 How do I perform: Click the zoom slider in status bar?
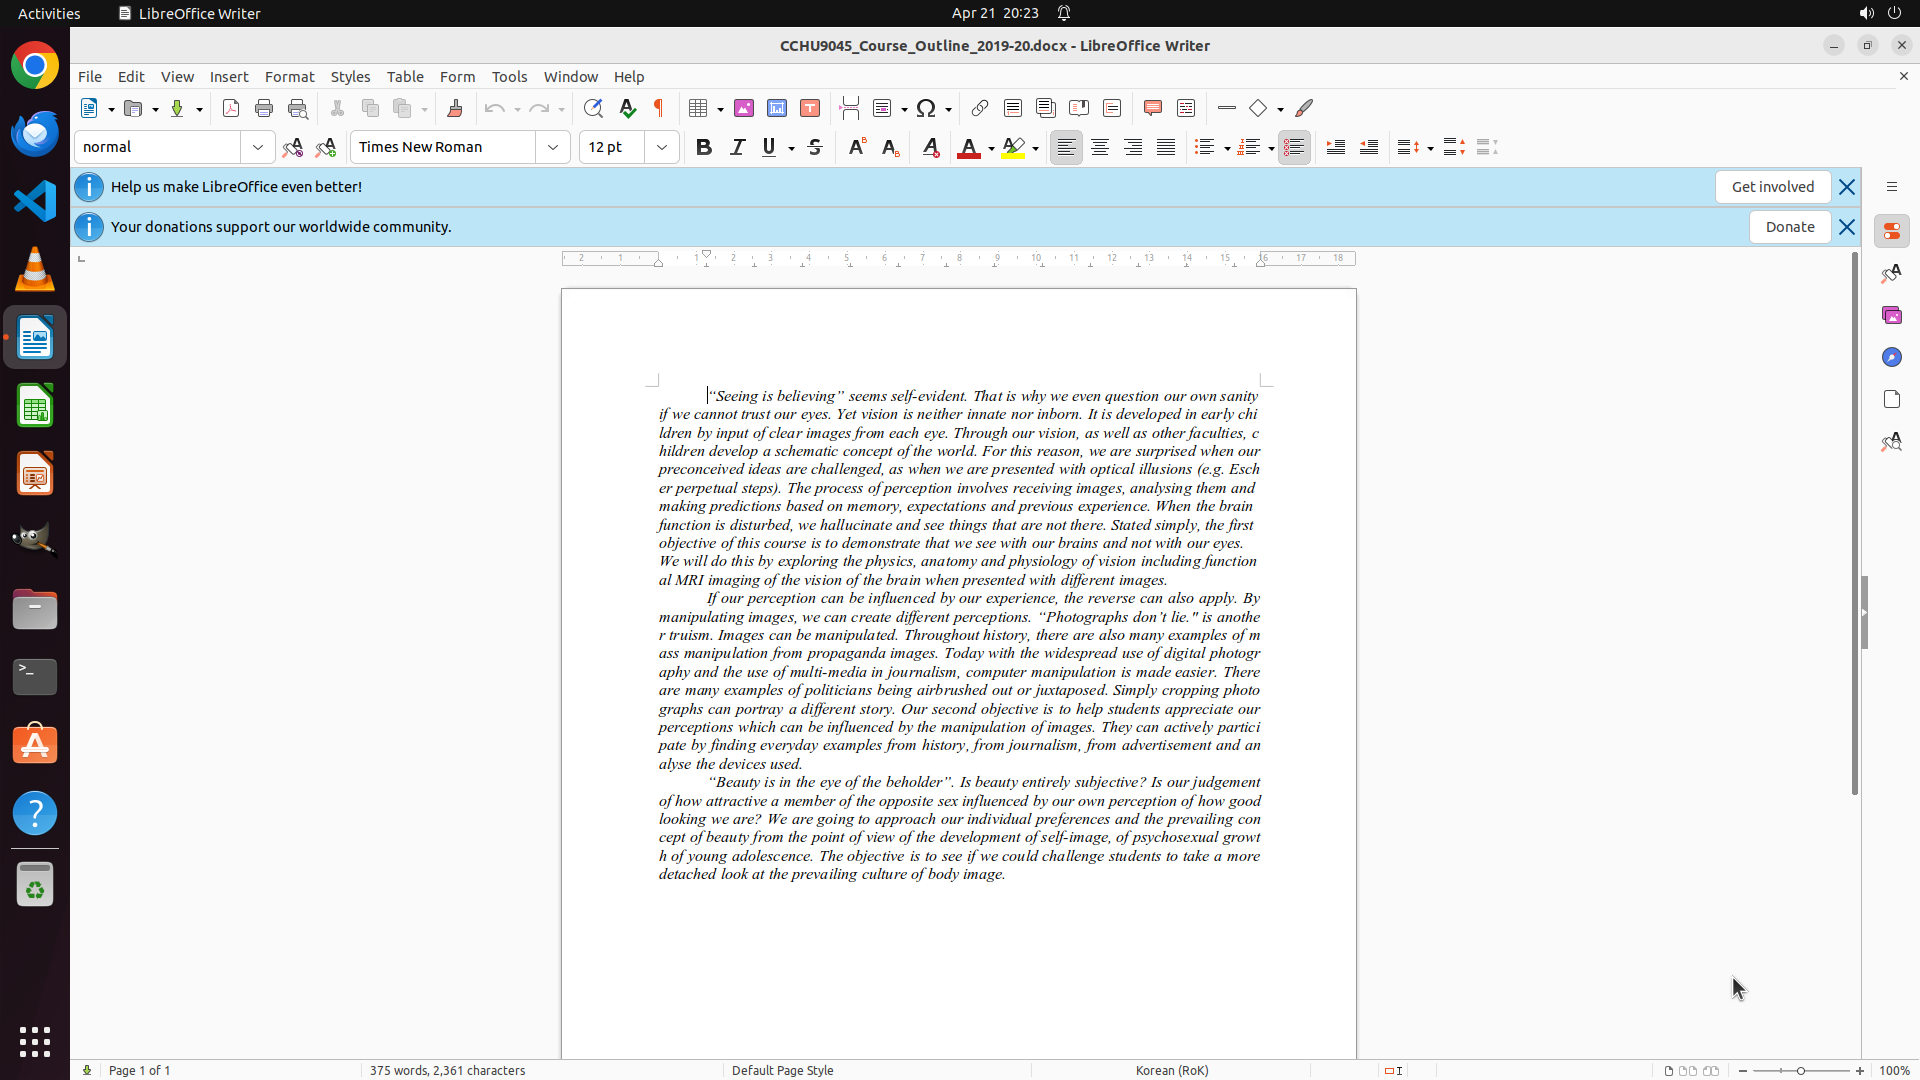[x=1800, y=1070]
